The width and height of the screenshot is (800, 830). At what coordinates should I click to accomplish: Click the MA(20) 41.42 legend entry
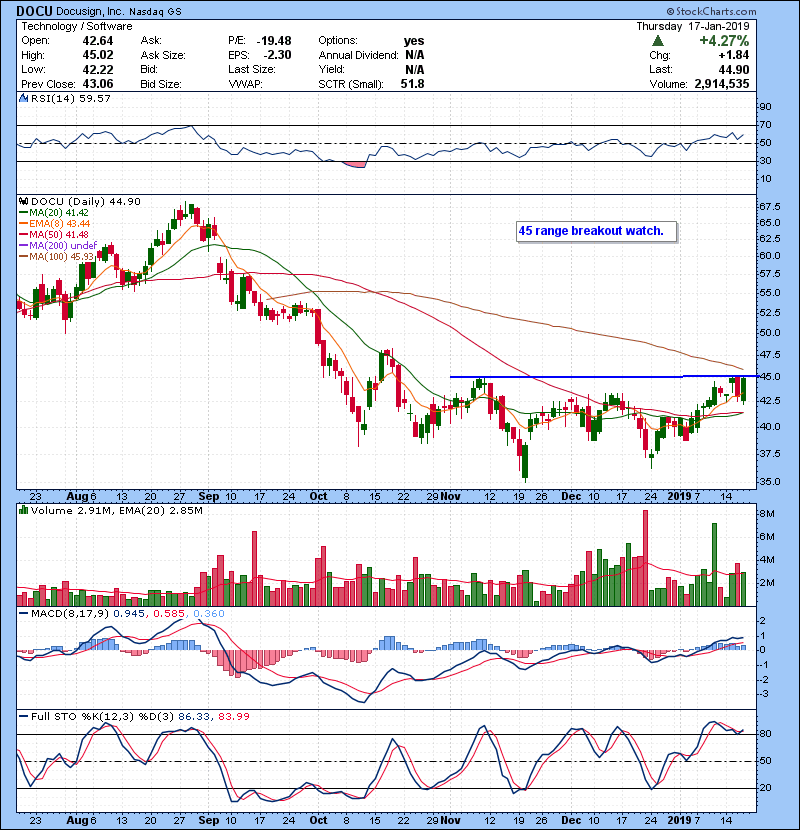click(54, 213)
